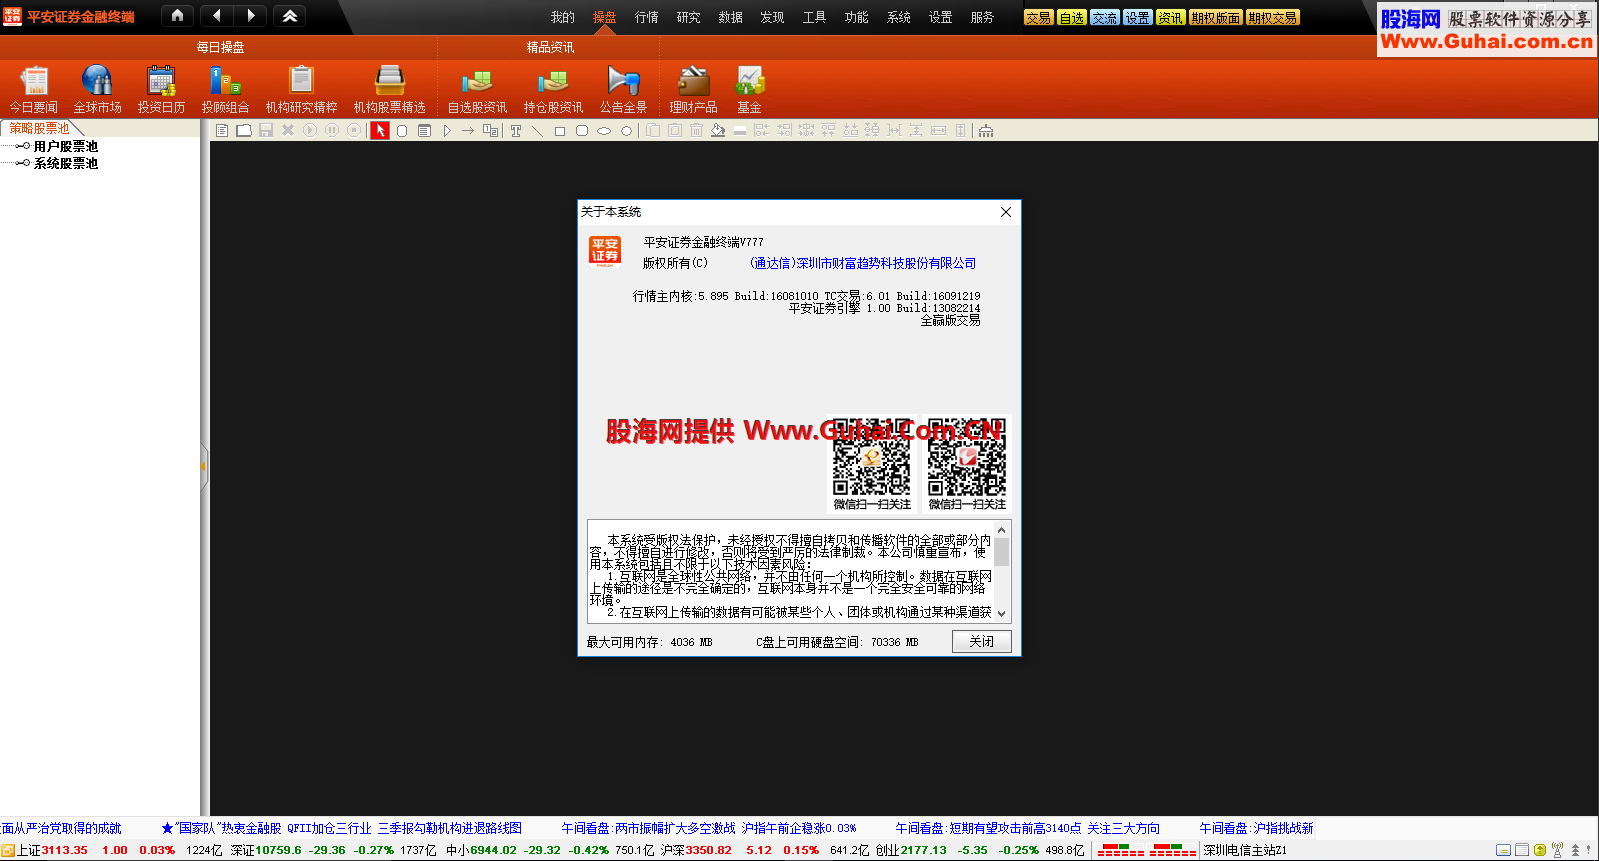1599x861 pixels.
Task: Open the 行情 menu
Action: (646, 17)
